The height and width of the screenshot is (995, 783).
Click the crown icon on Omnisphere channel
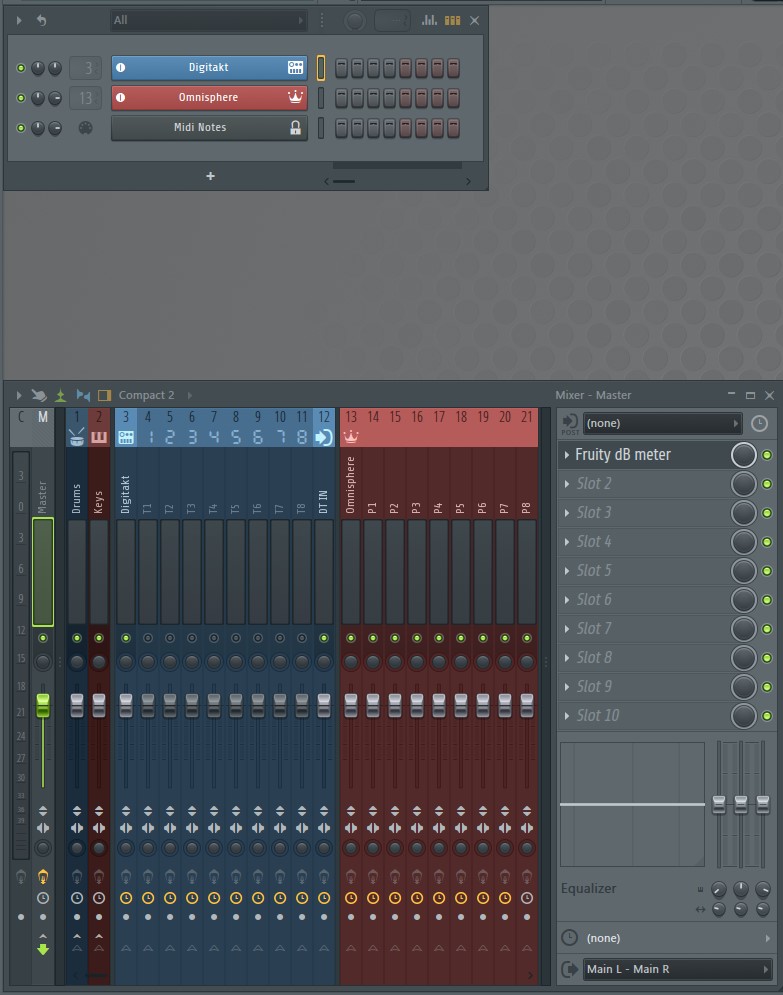pos(295,98)
